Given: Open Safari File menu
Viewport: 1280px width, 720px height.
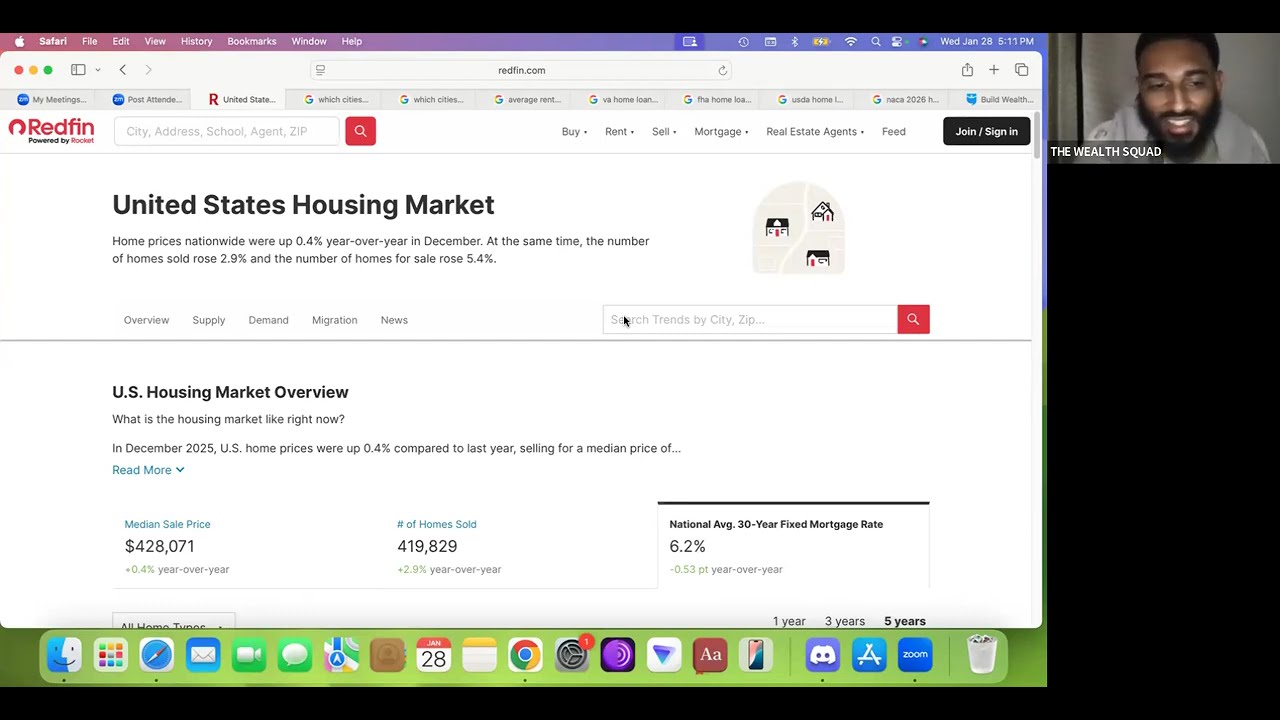Looking at the screenshot, I should coord(89,42).
